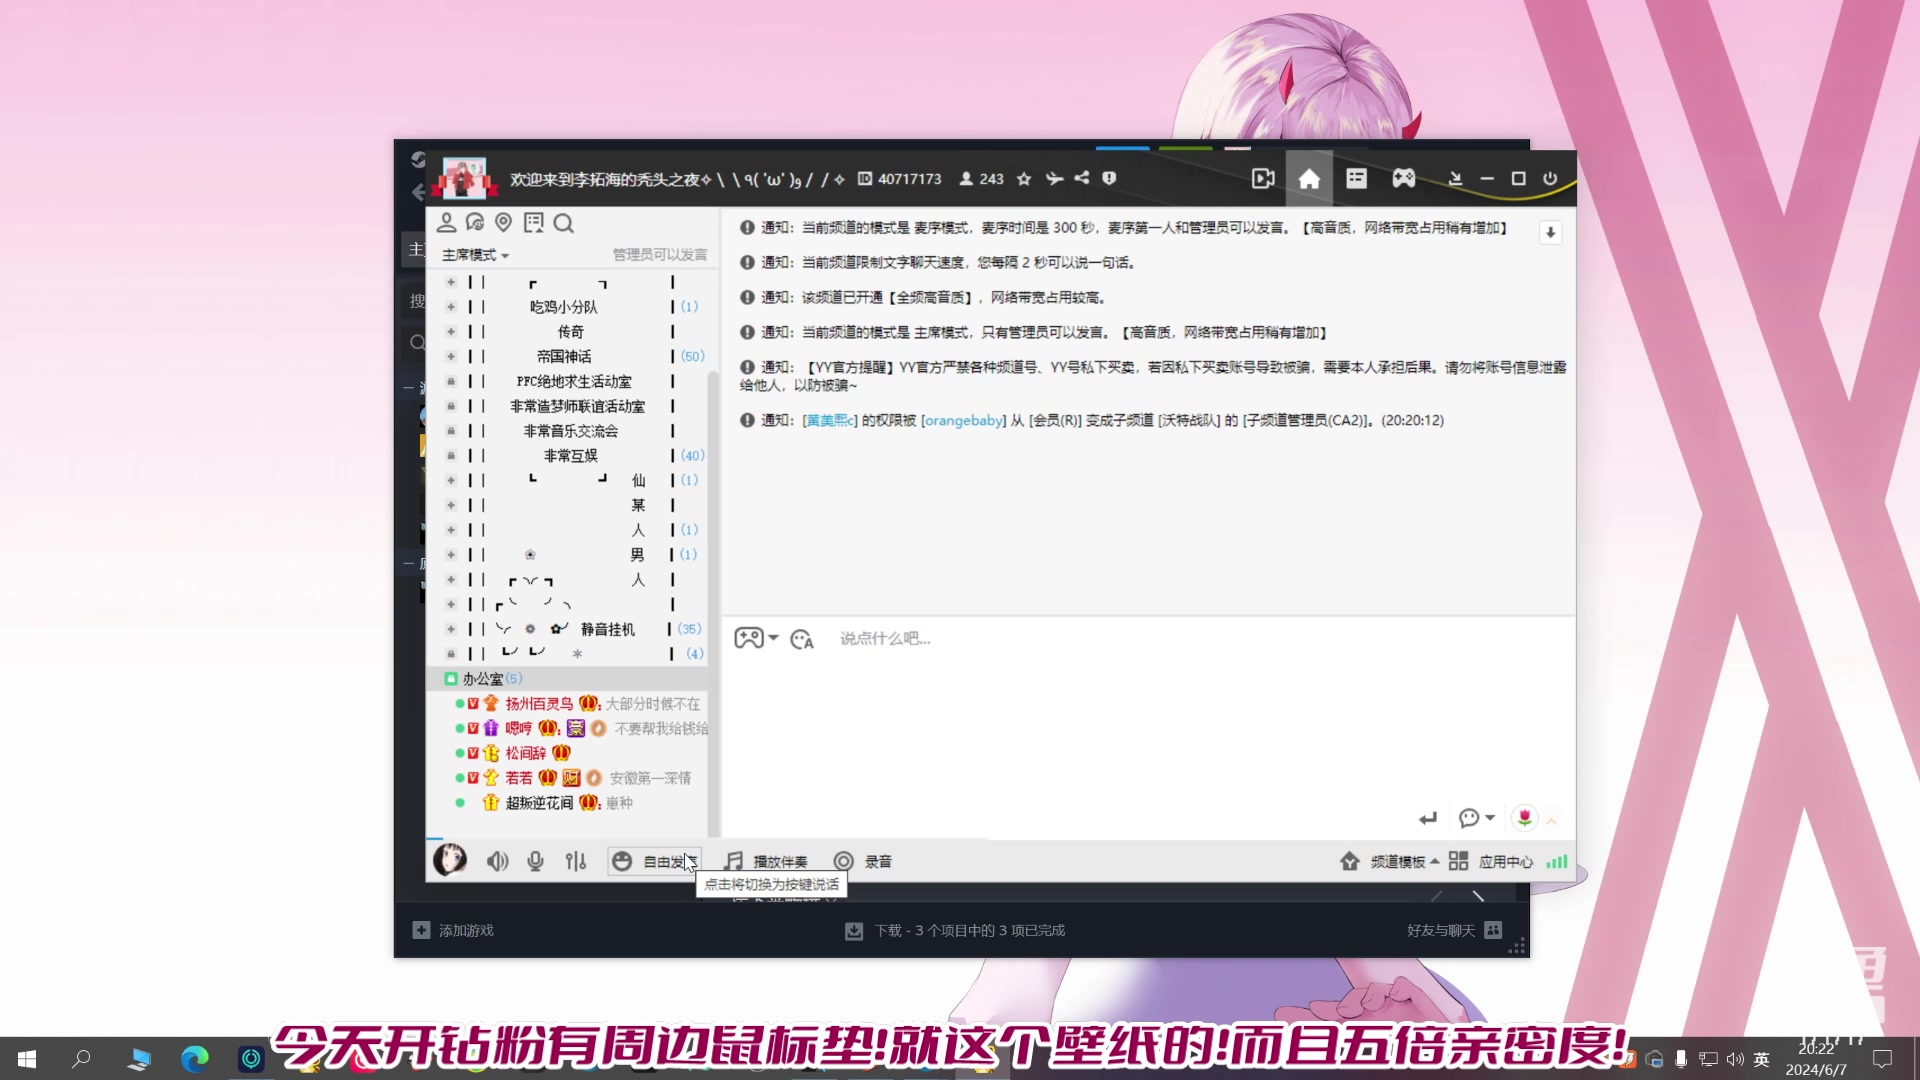The image size is (1920, 1080).
Task: Click 添加游戏 in the Steam window
Action: click(453, 930)
